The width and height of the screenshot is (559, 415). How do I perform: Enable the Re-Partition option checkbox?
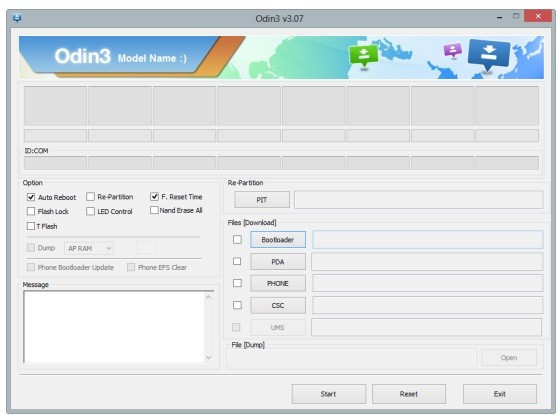point(91,197)
